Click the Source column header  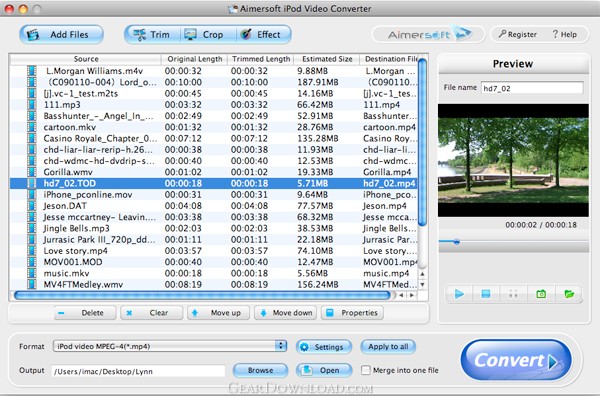pyautogui.click(x=86, y=59)
